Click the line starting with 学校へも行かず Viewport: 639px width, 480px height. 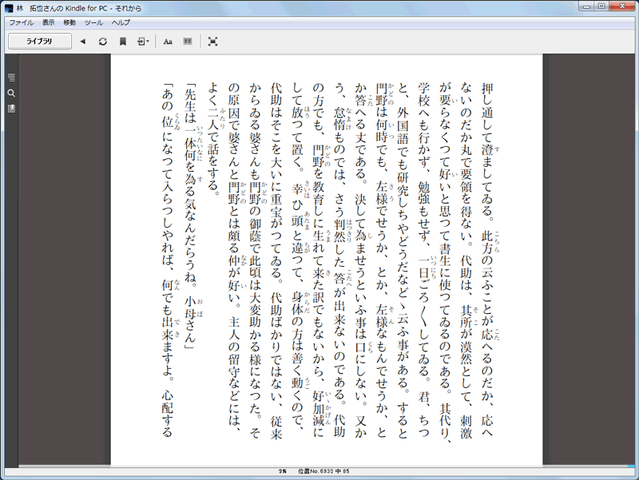pyautogui.click(x=424, y=259)
